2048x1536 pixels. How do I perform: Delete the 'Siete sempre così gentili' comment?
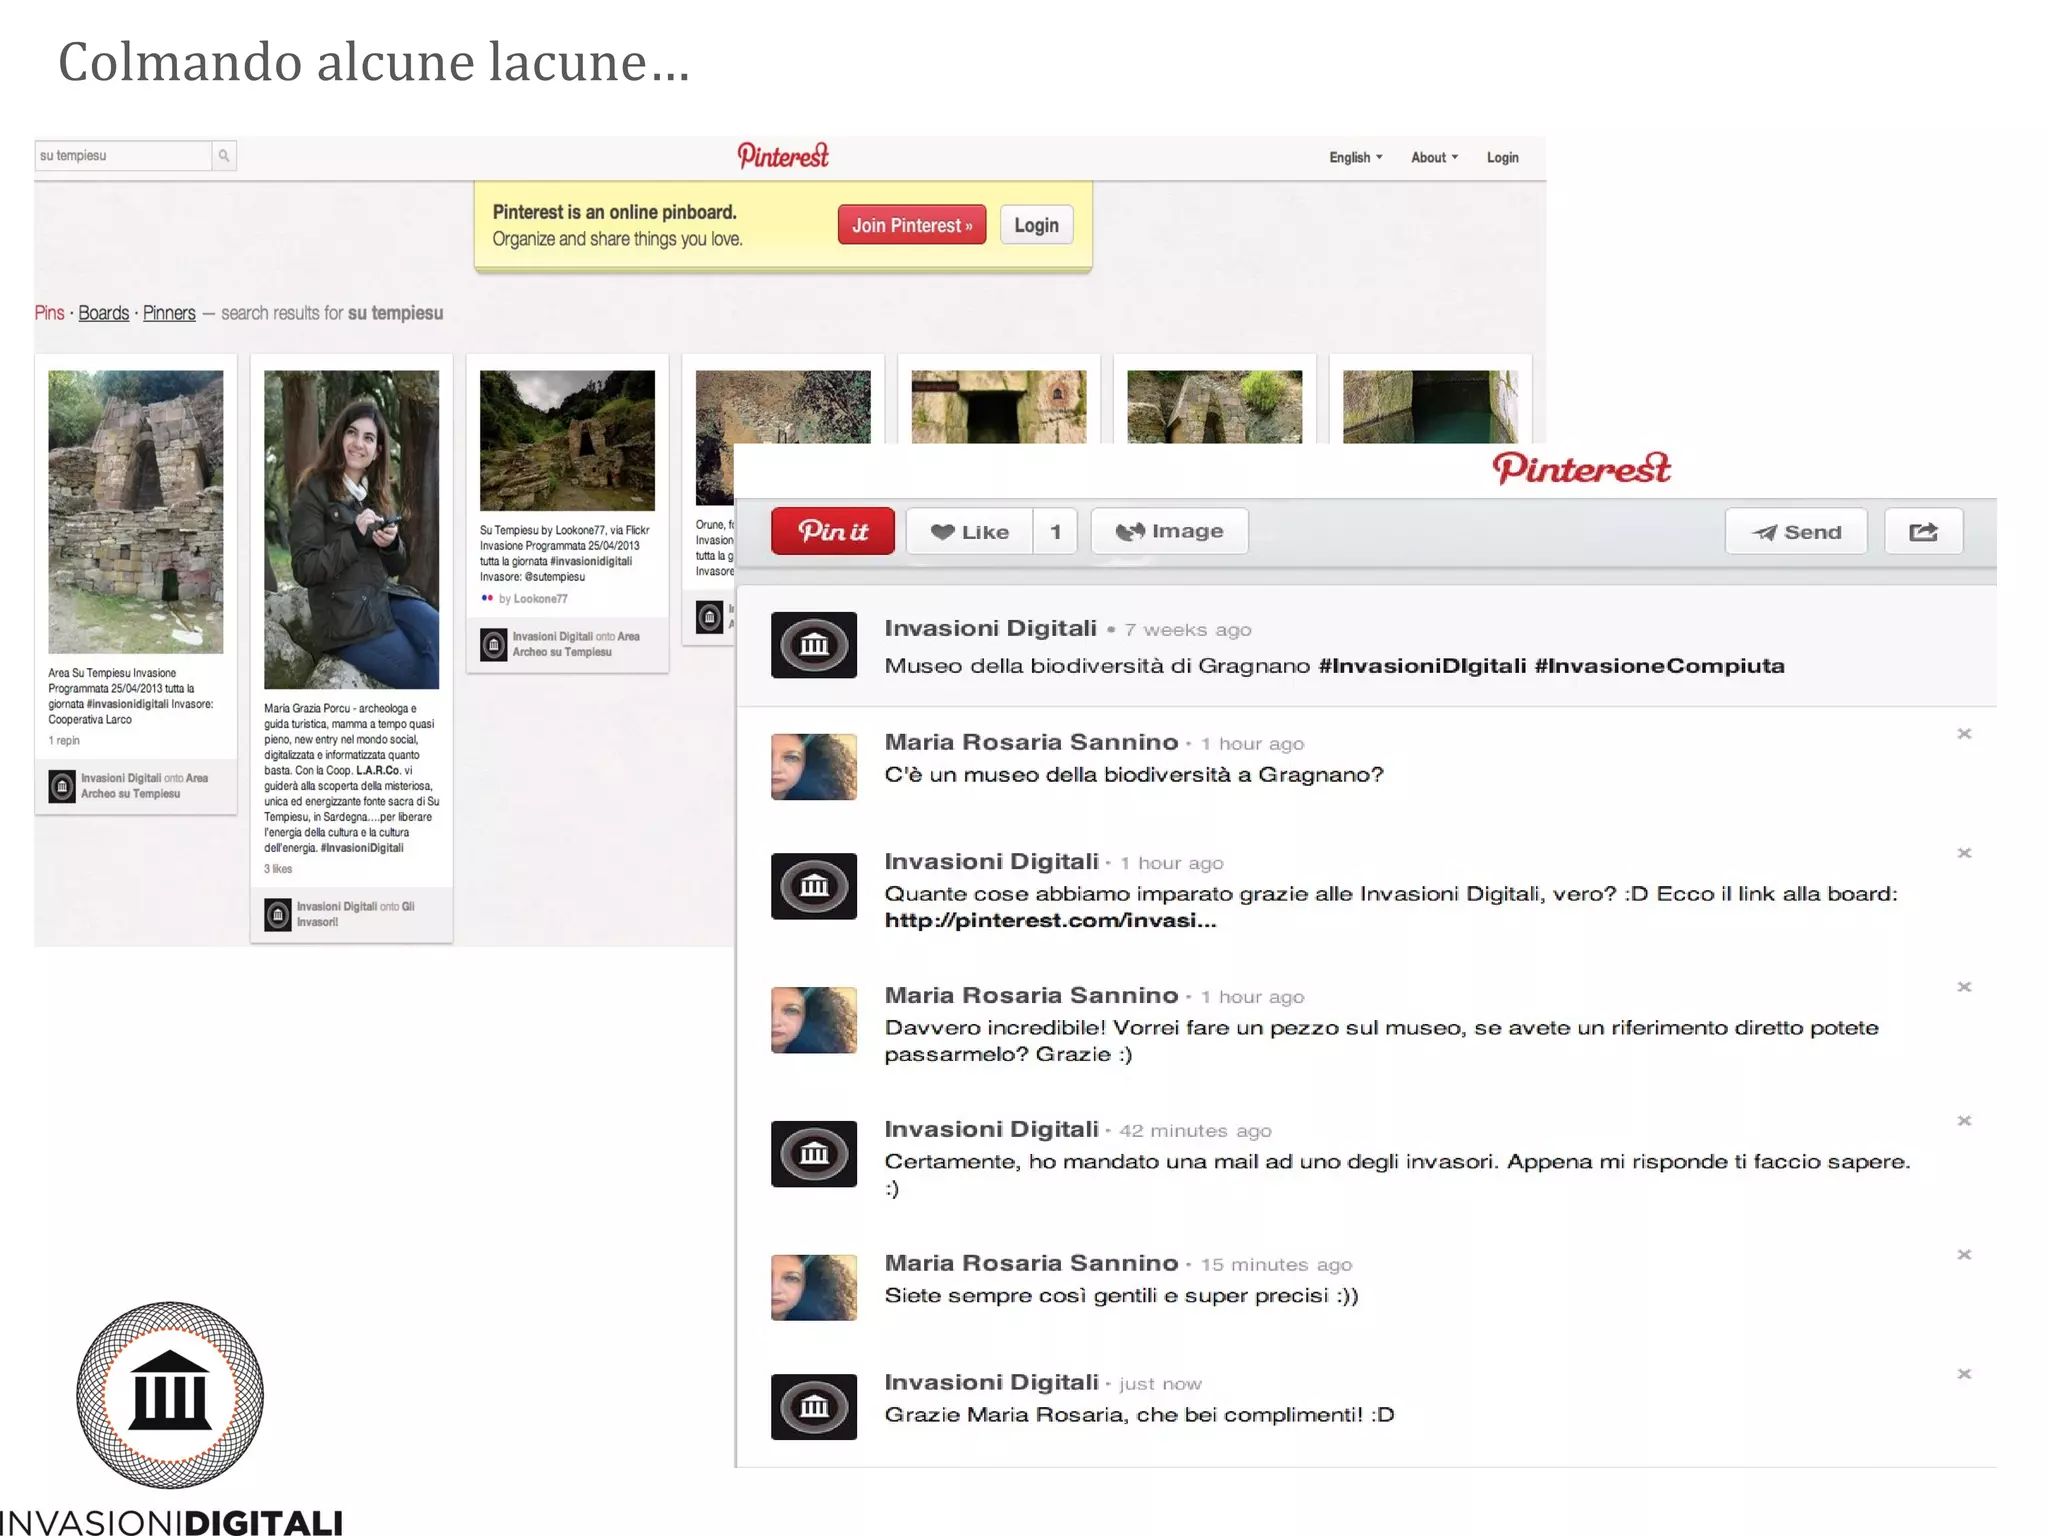[1964, 1255]
